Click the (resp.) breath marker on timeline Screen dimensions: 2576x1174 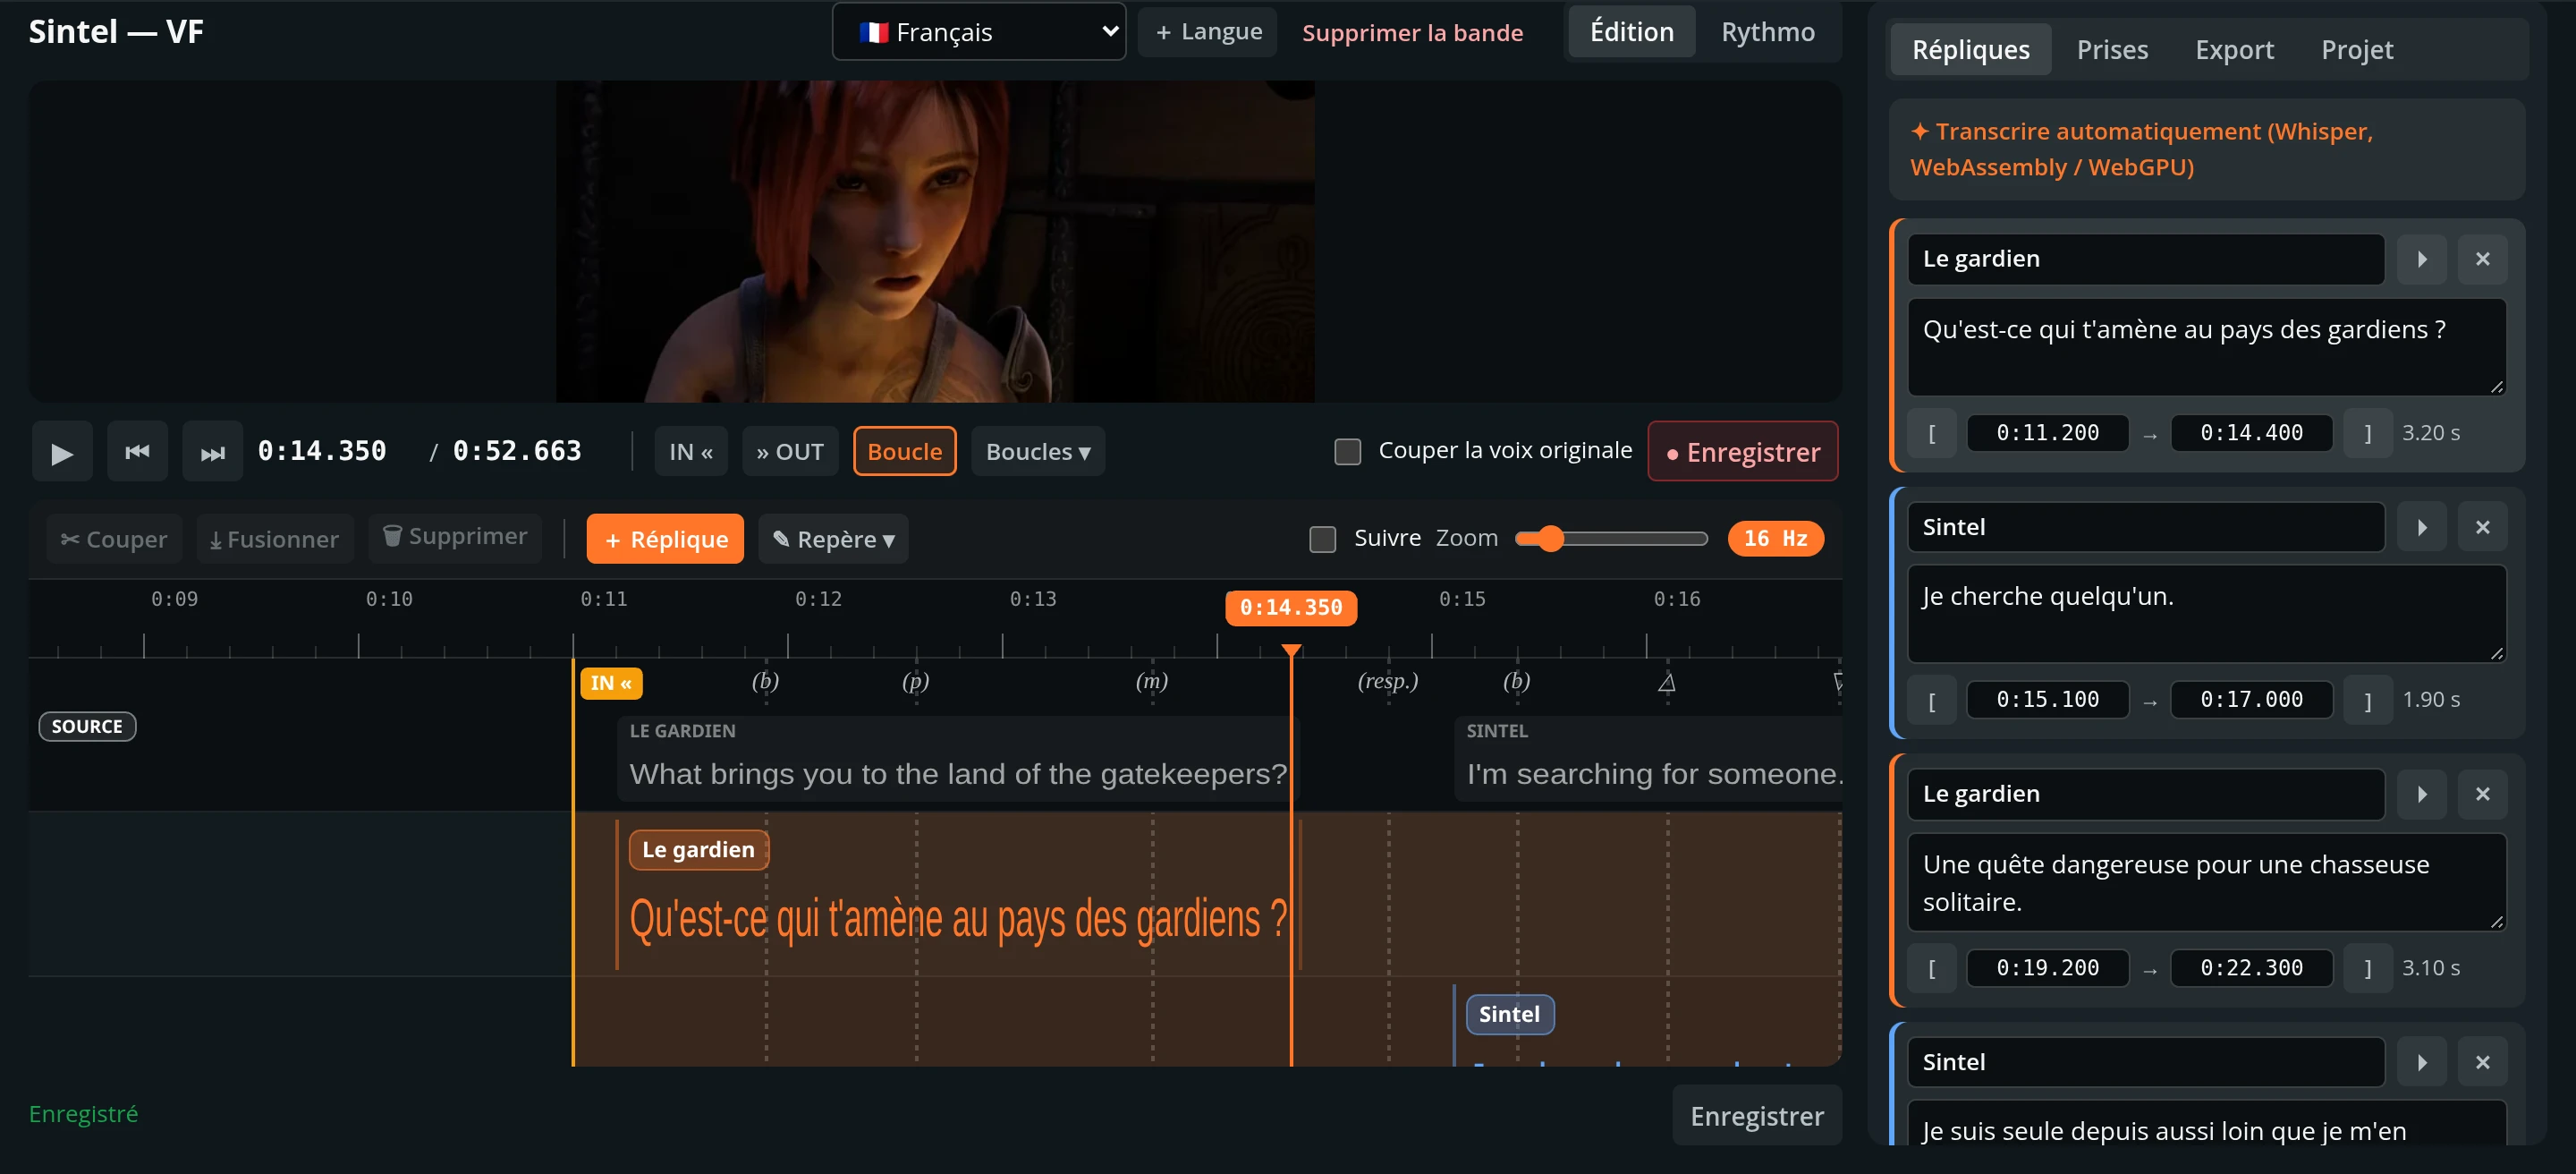[x=1387, y=682]
